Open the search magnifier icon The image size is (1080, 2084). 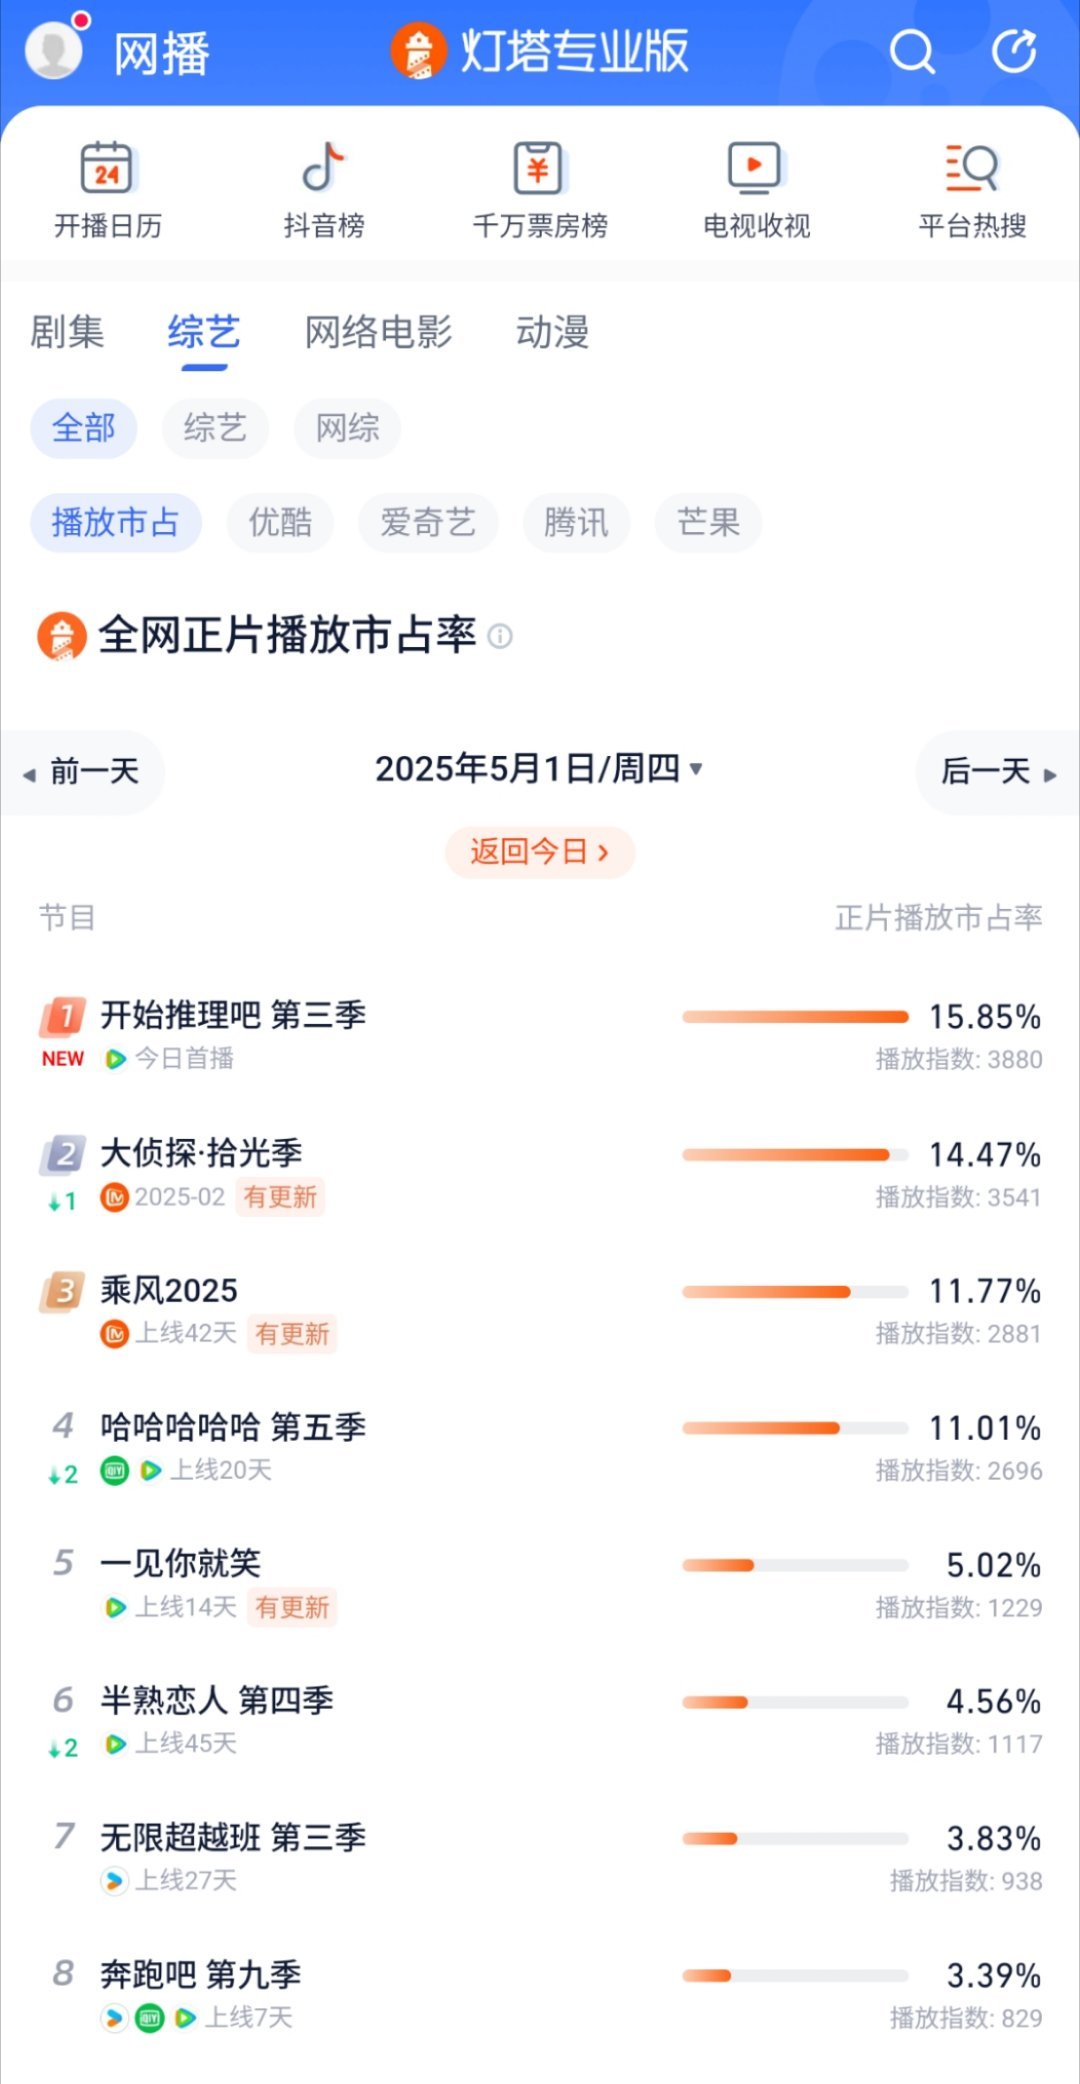[x=912, y=52]
